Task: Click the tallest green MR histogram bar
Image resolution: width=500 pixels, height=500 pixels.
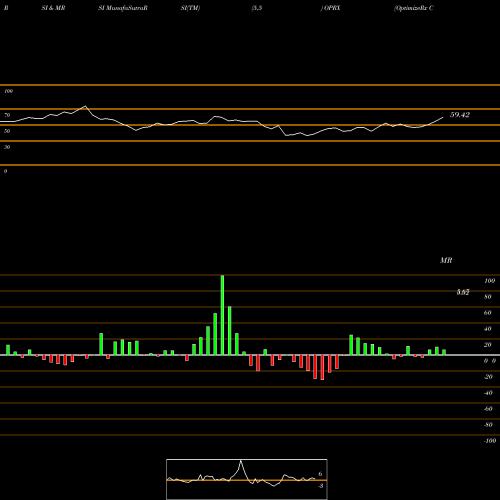Action: pyautogui.click(x=222, y=315)
